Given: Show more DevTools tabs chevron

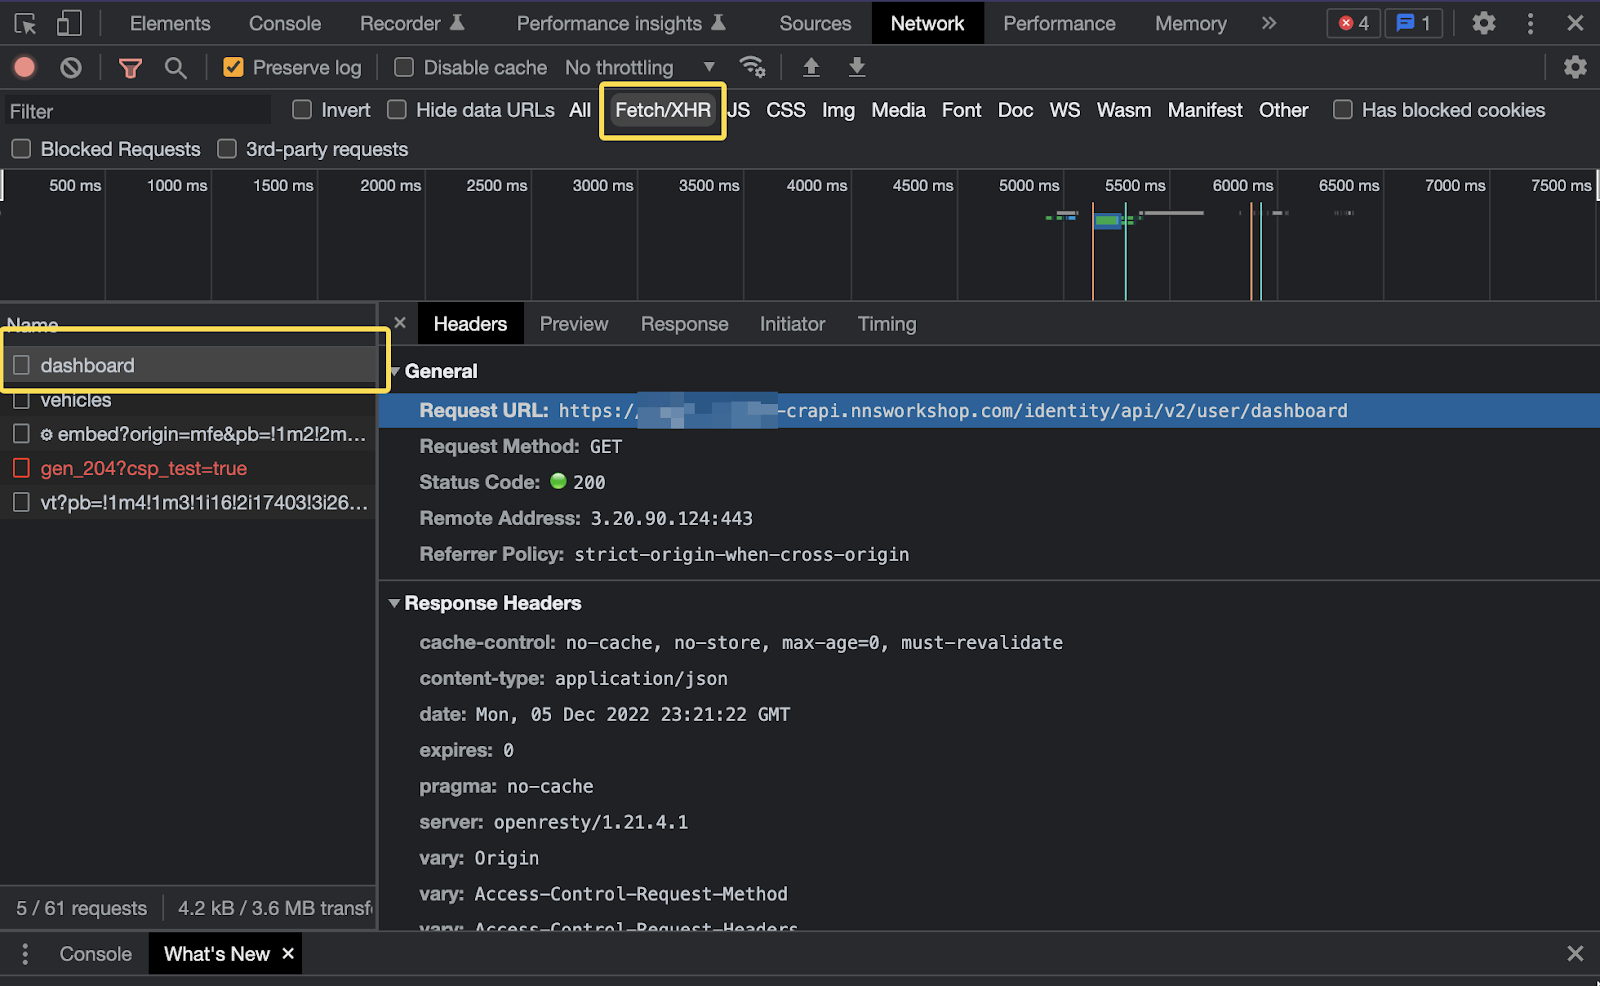Looking at the screenshot, I should pos(1269,23).
